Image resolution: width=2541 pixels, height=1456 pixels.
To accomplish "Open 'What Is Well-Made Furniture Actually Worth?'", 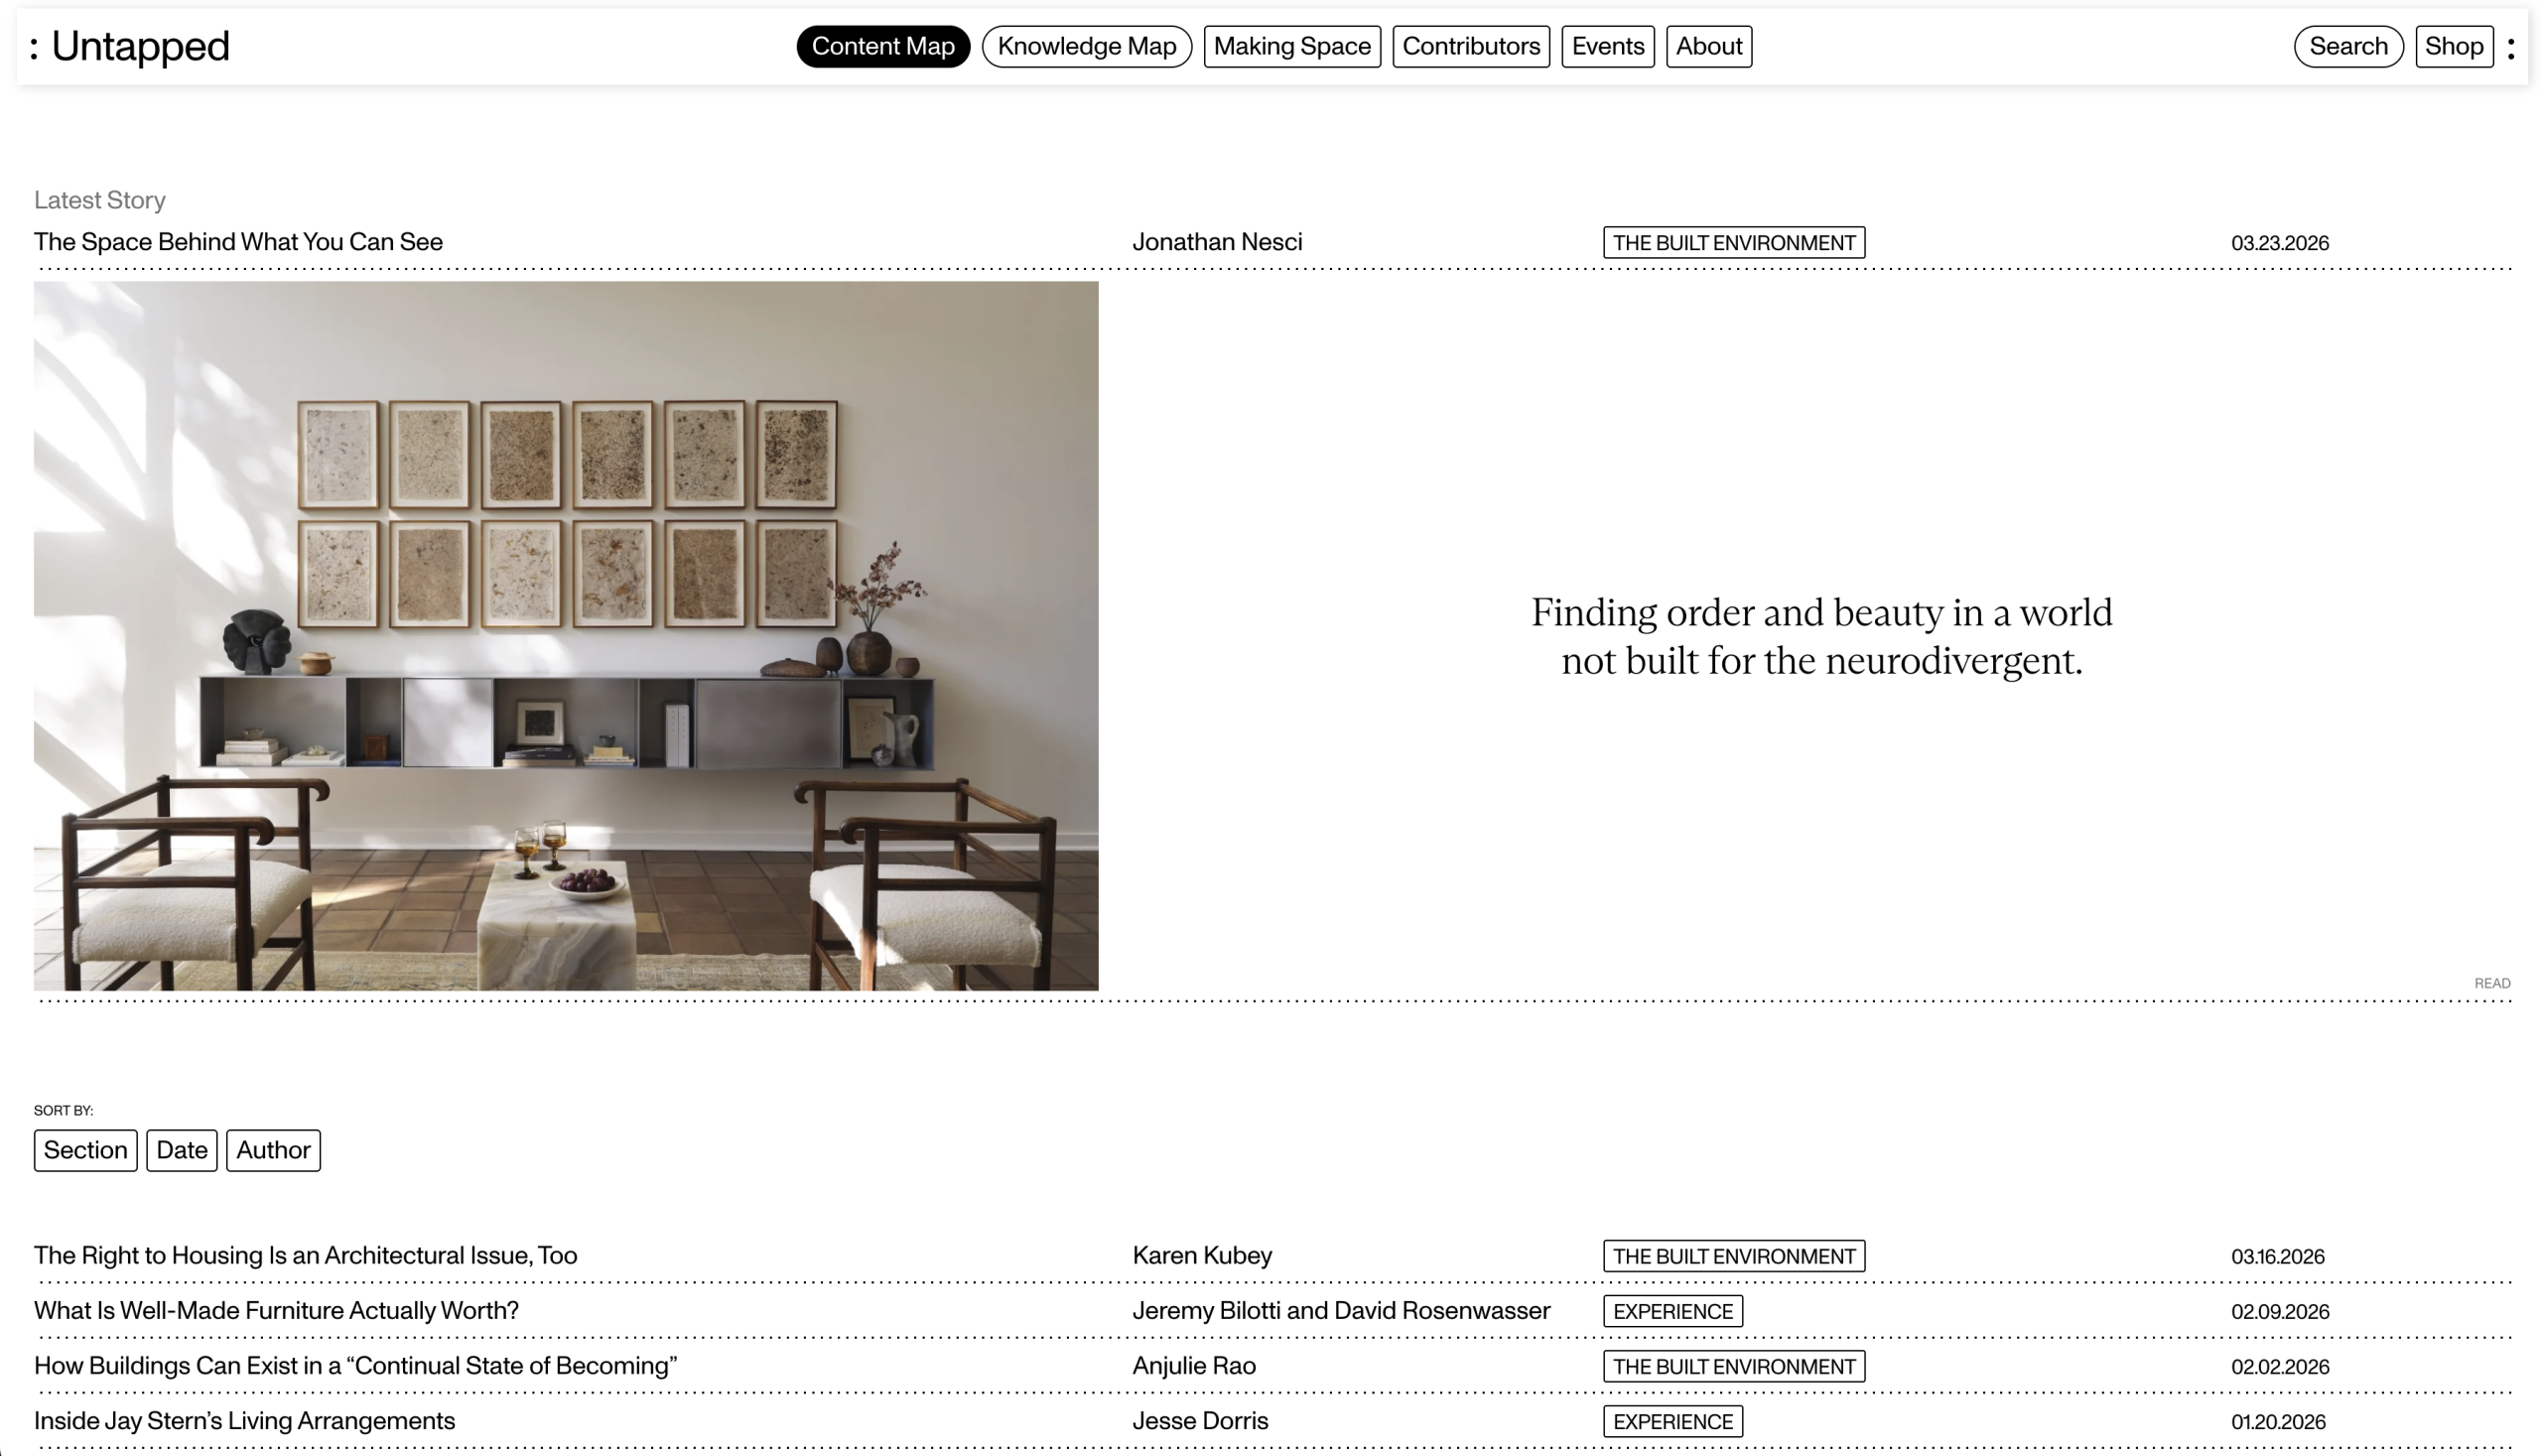I will (276, 1310).
